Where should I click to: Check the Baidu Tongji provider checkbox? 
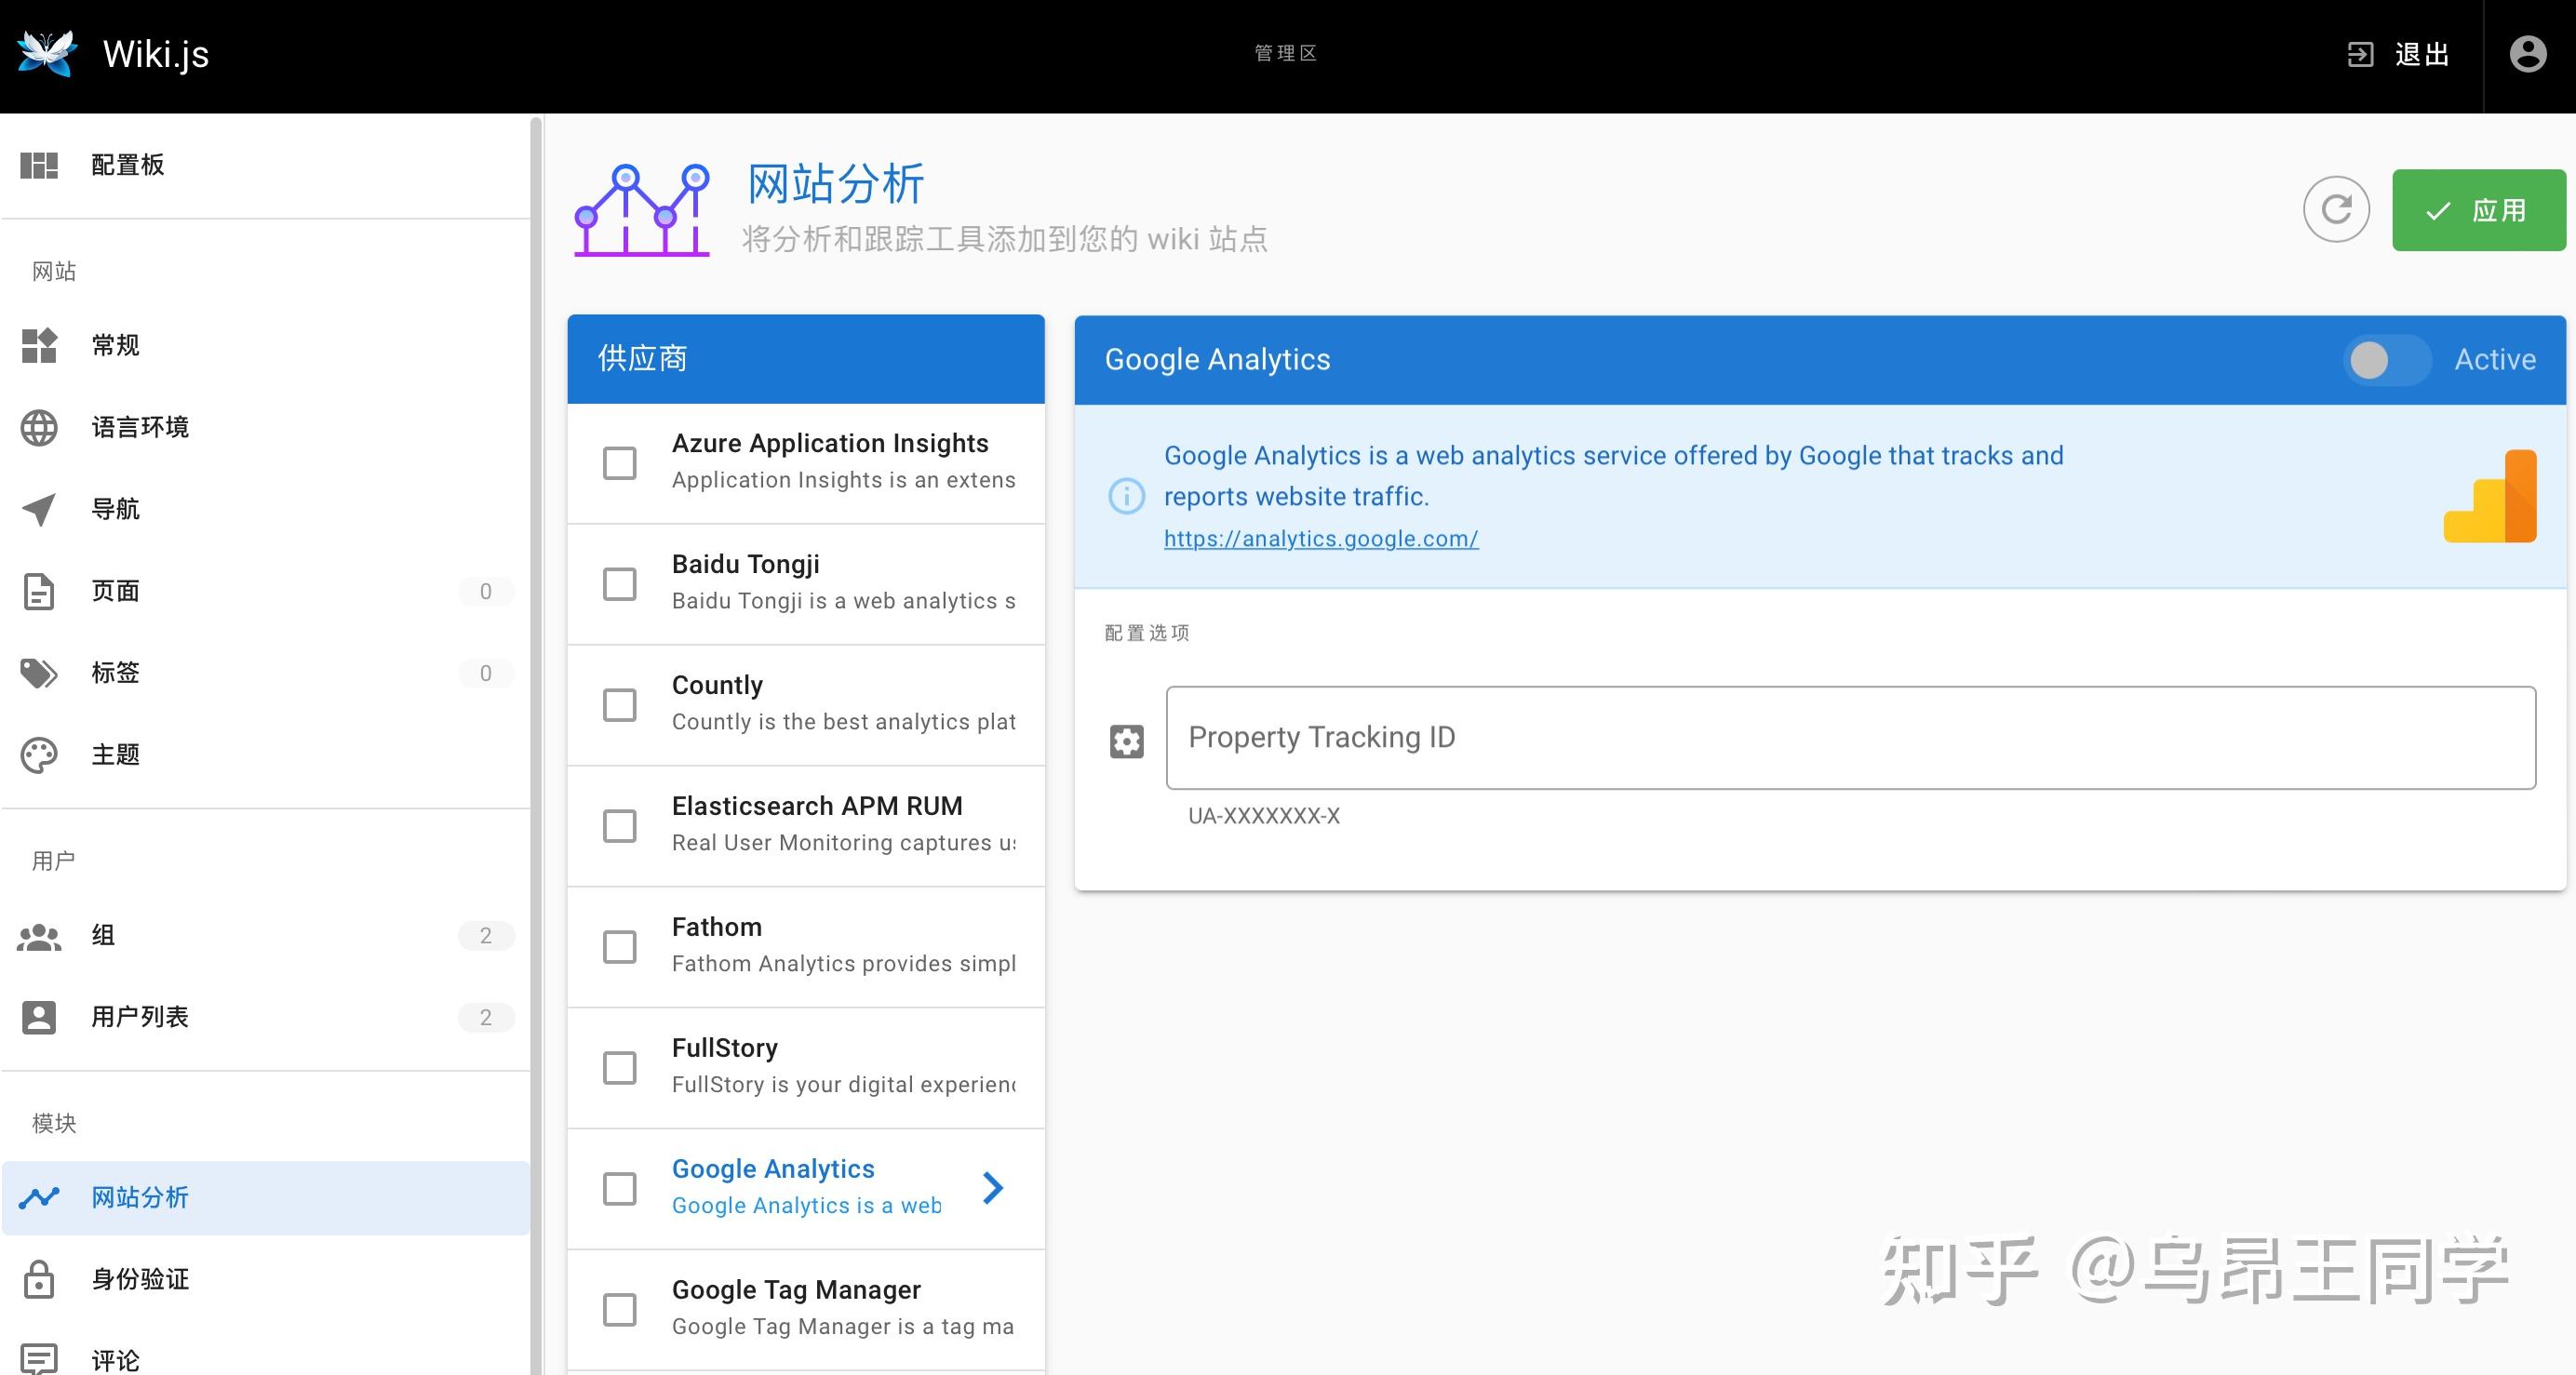click(x=618, y=584)
